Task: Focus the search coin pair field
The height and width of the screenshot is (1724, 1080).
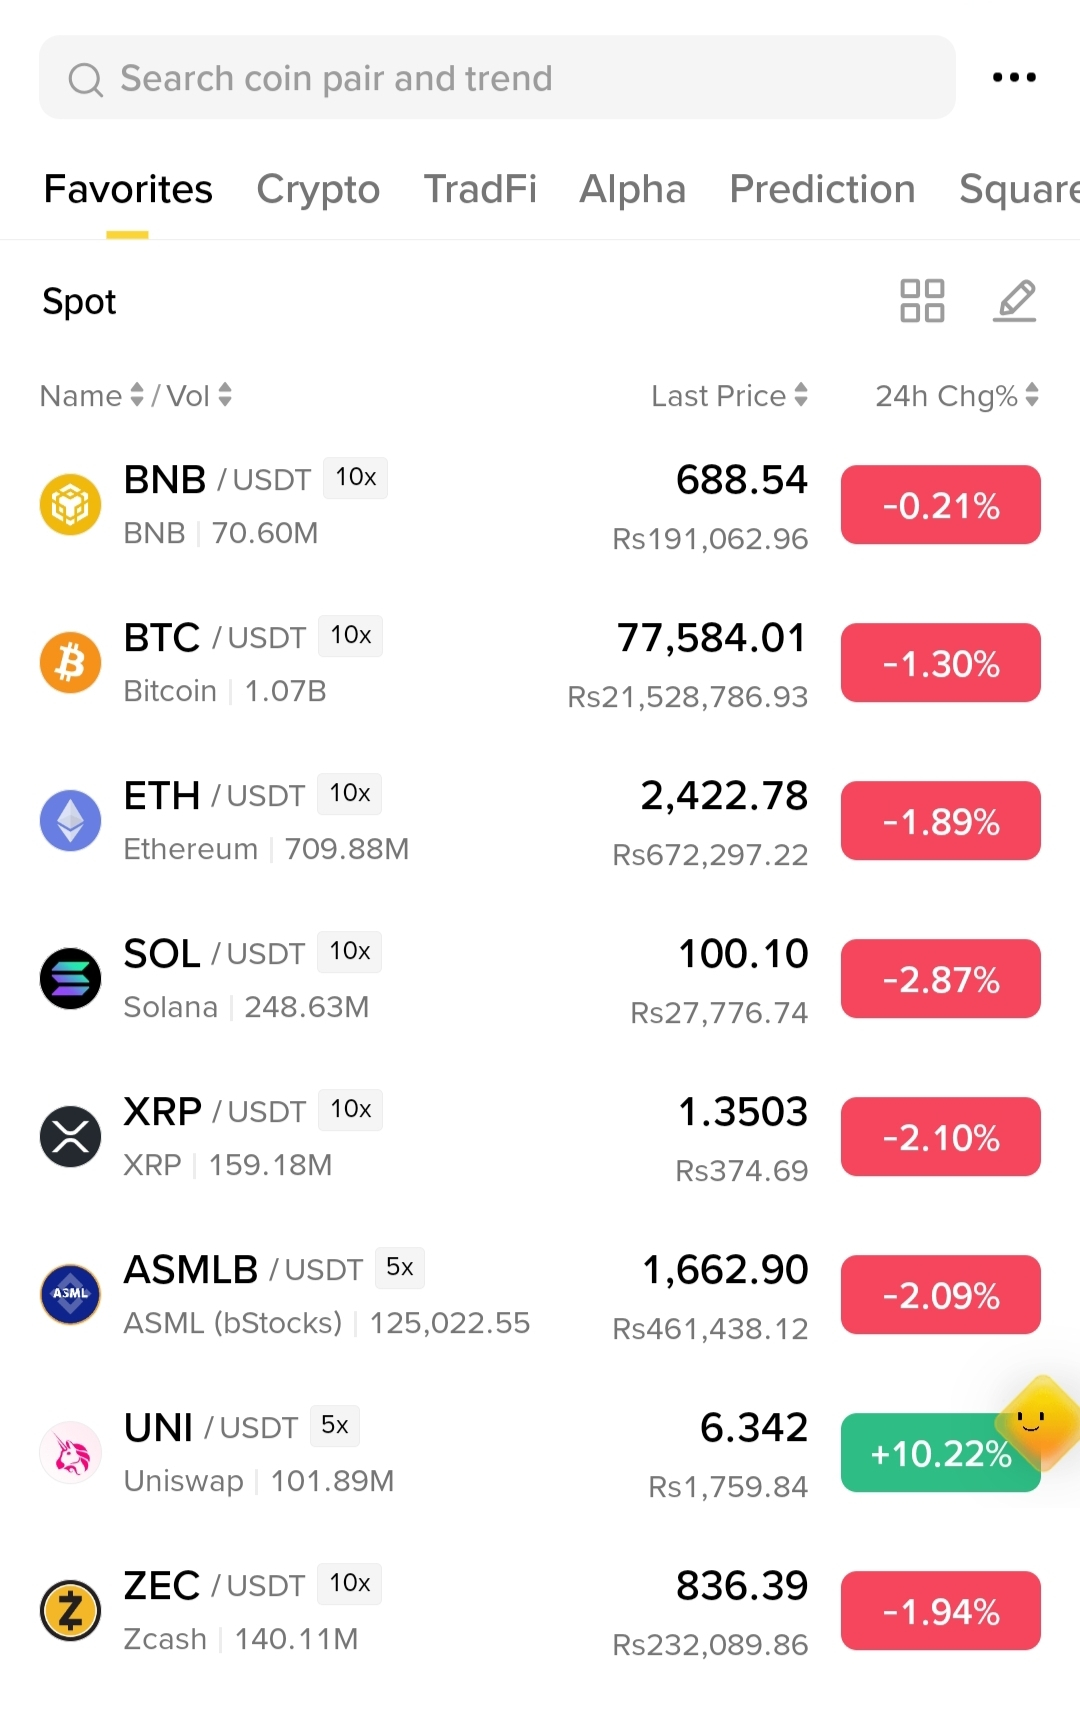Action: pos(497,77)
